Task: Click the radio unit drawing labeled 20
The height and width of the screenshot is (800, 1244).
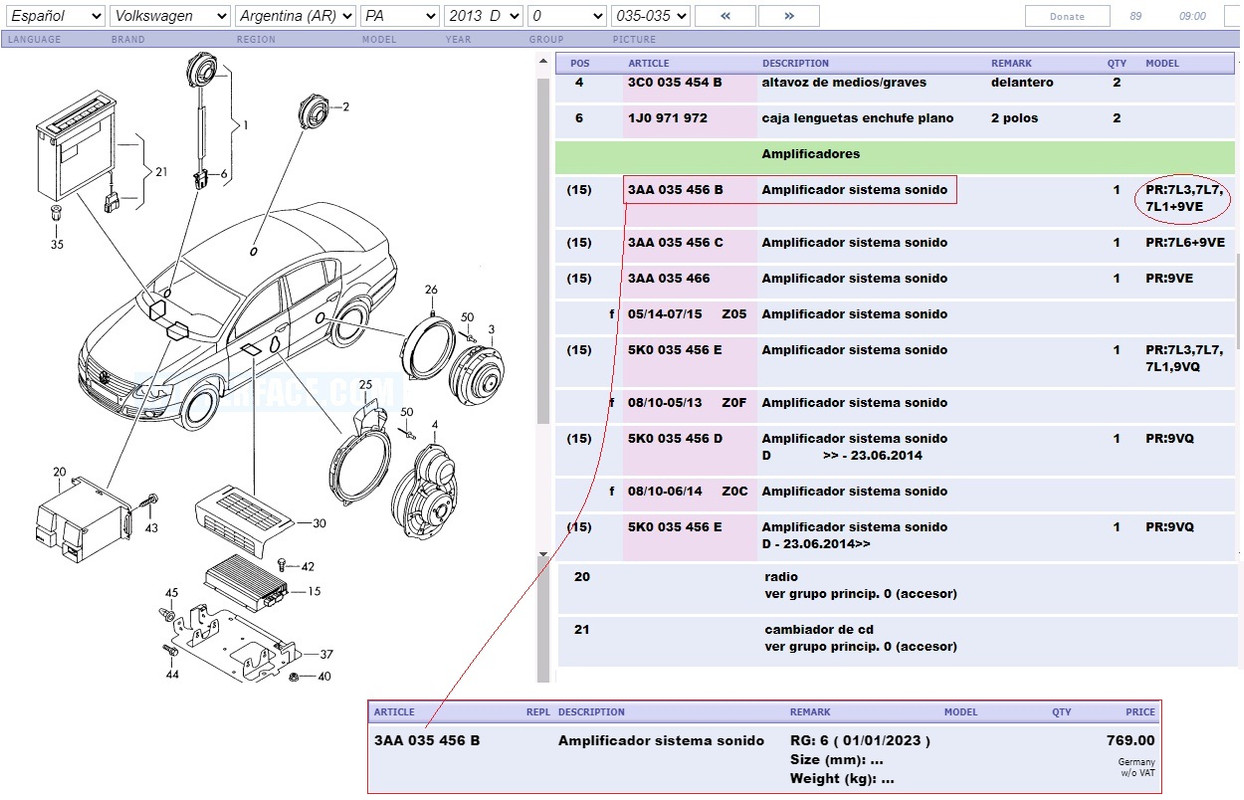Action: 82,517
